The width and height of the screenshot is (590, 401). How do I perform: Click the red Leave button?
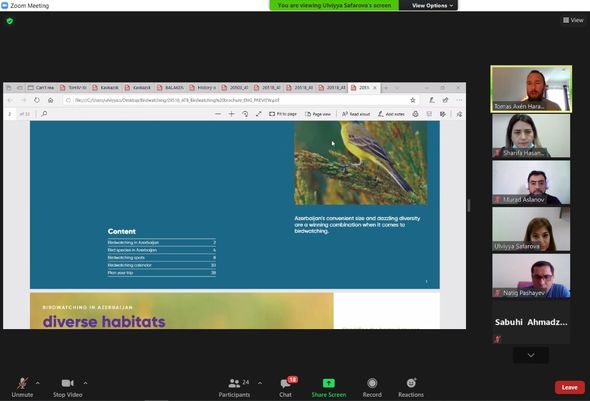coord(570,387)
